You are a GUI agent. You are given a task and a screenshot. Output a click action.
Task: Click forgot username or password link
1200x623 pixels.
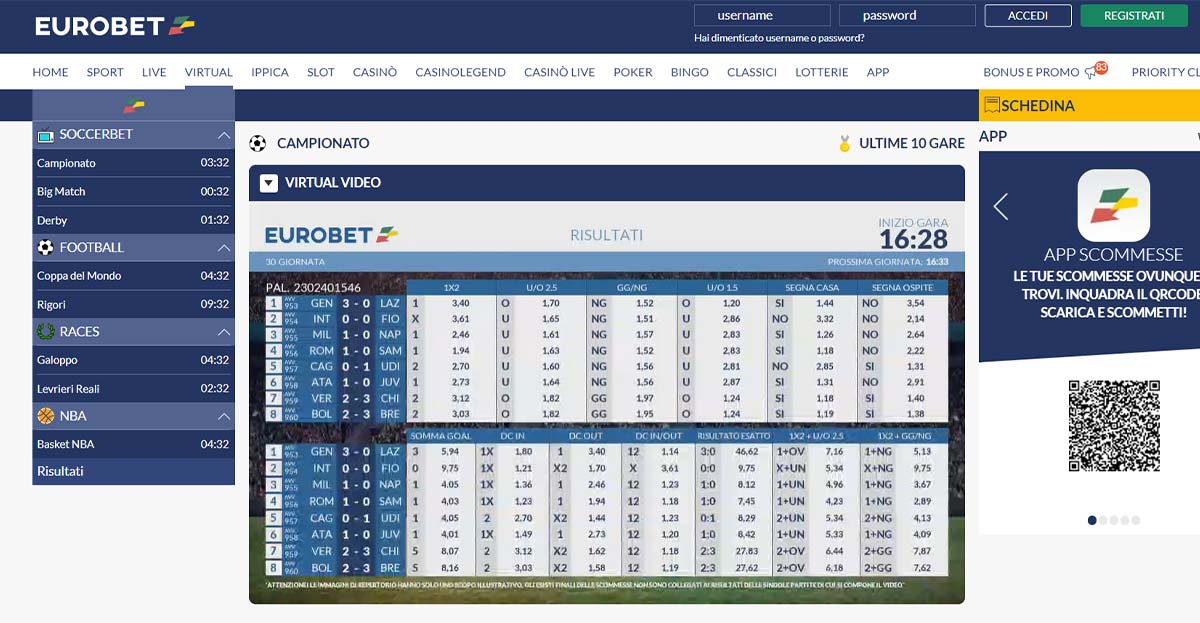(779, 38)
